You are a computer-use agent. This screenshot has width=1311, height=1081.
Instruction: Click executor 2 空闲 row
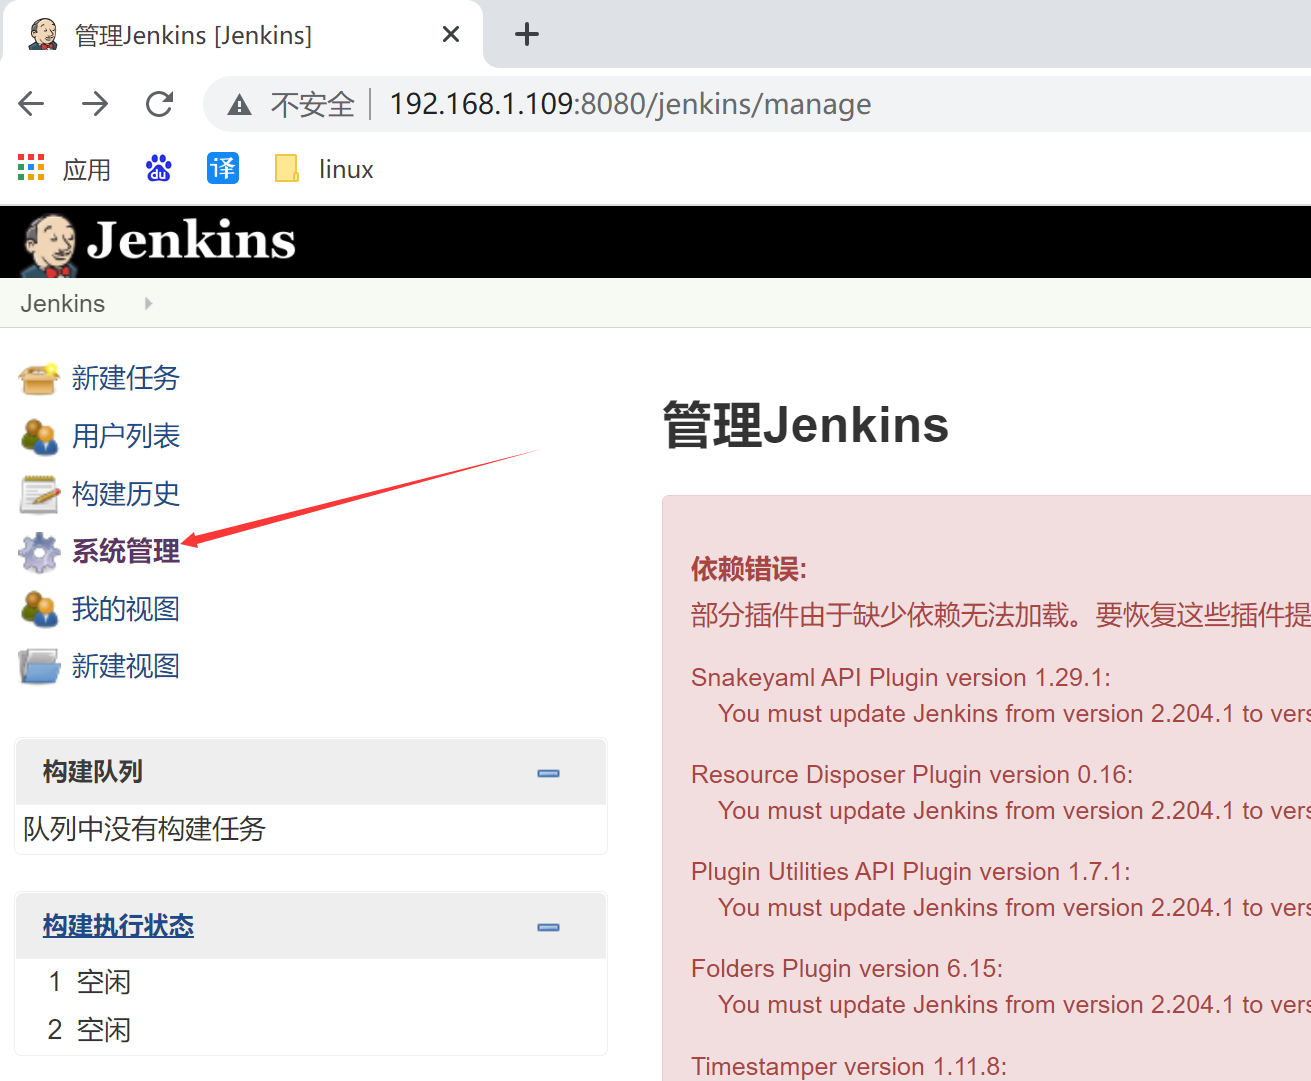(311, 1030)
